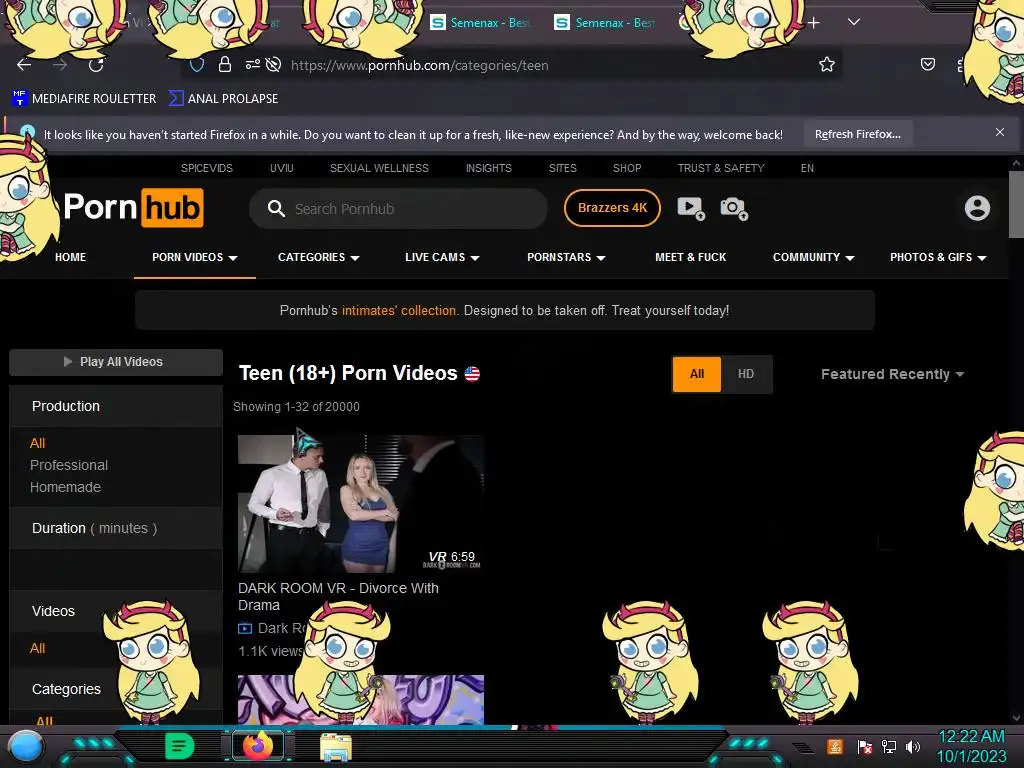Open the SHOP top link

pos(627,168)
